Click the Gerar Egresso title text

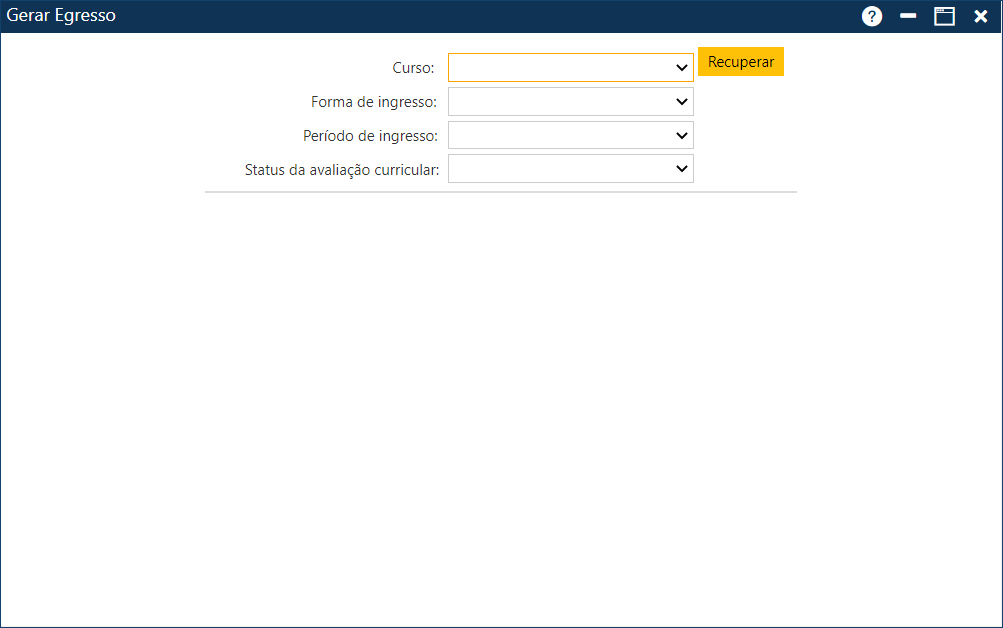tap(61, 16)
